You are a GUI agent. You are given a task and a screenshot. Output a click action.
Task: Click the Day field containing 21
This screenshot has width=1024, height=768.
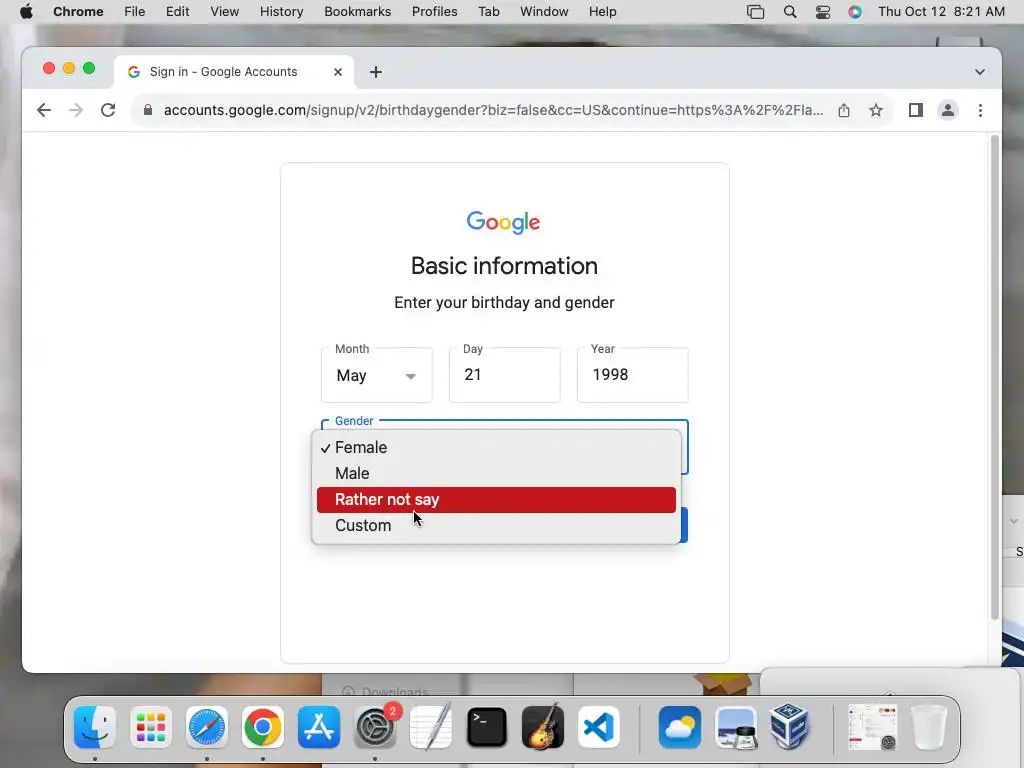click(x=504, y=375)
